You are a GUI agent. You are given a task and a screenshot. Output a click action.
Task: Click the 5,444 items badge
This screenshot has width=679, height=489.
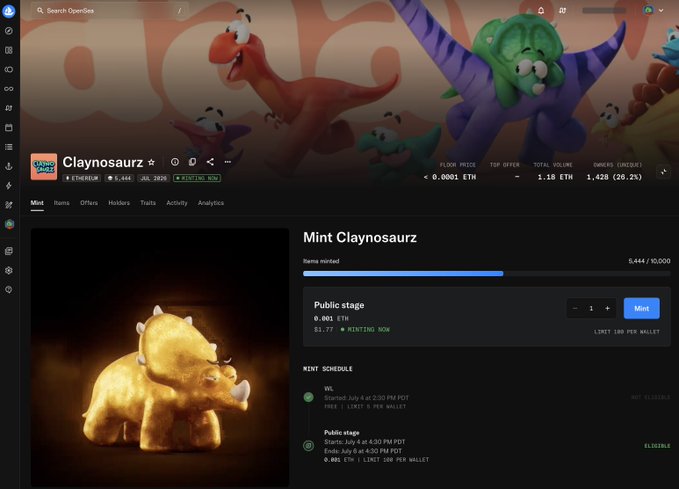[x=119, y=178]
